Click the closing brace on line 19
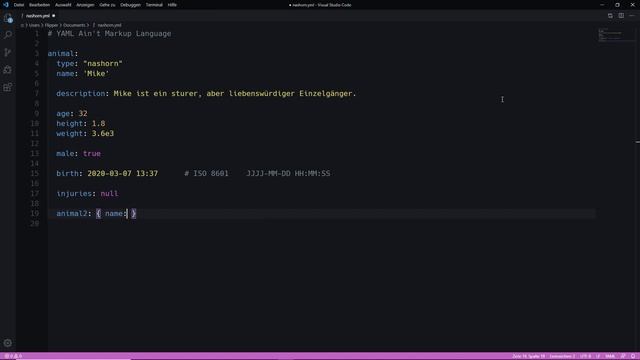The image size is (640, 360). click(x=133, y=213)
